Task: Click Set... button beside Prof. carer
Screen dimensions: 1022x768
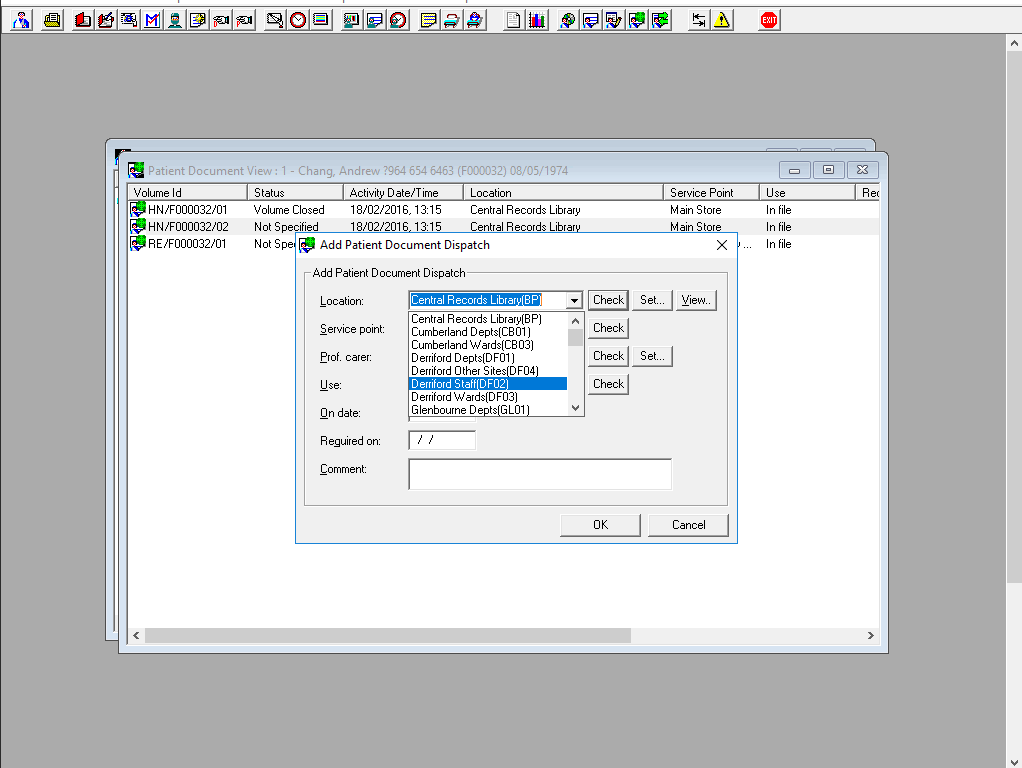Action: (x=652, y=356)
